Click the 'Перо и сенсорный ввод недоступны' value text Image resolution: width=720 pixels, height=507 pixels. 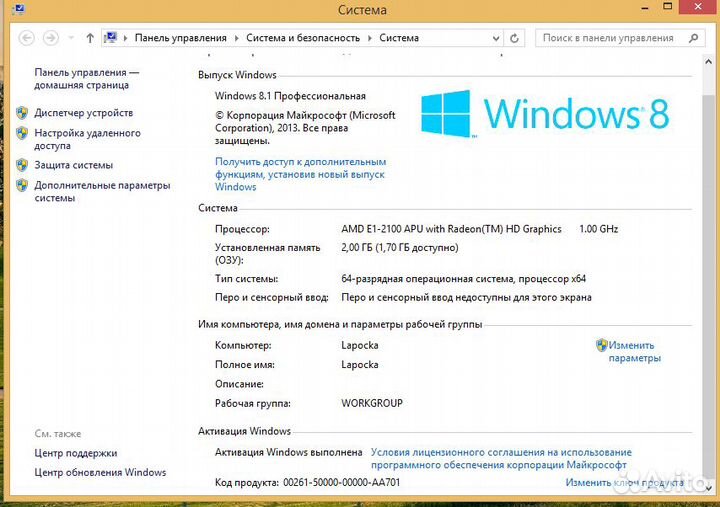[x=466, y=297]
